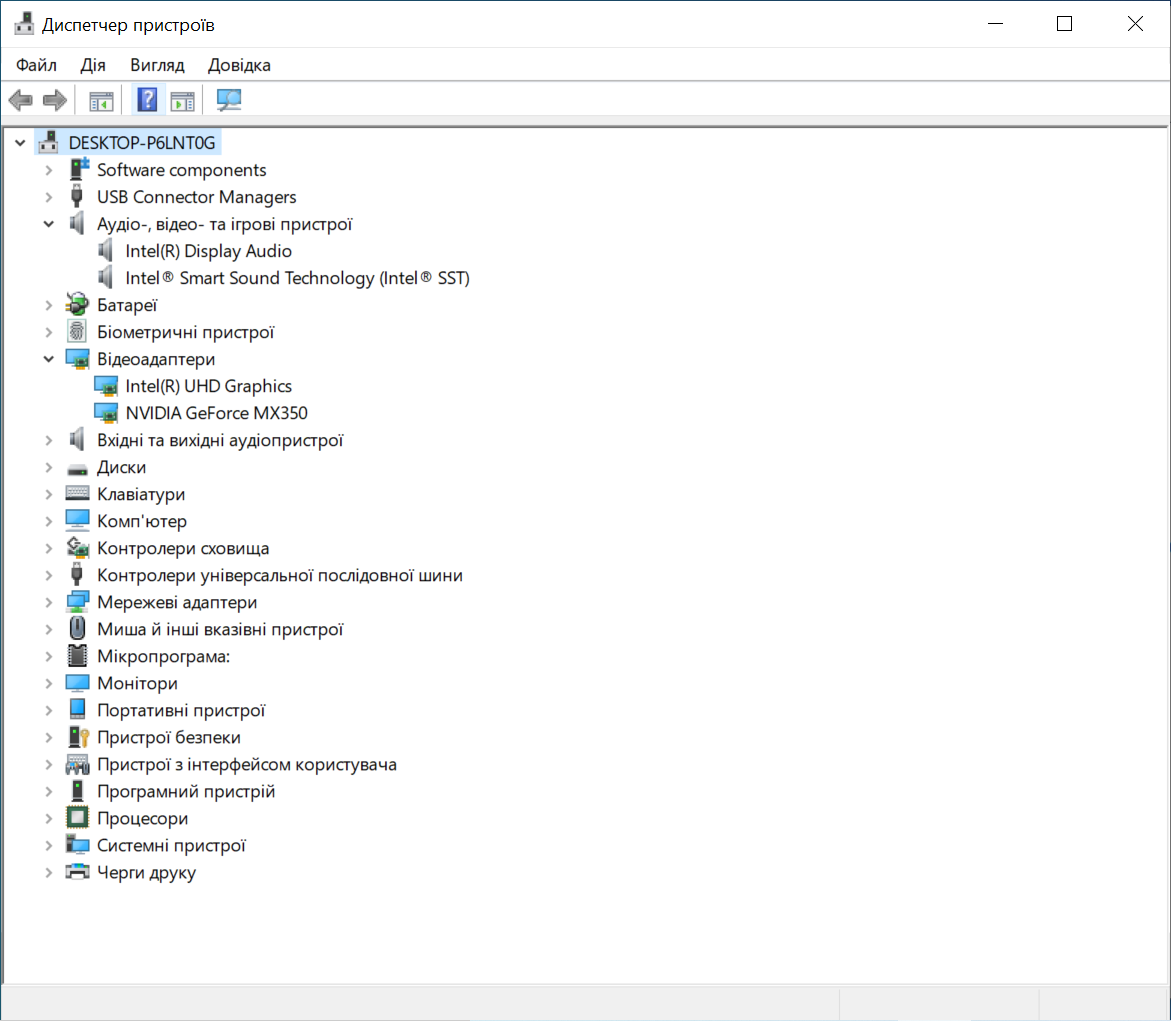This screenshot has height=1021, width=1171.
Task: Click the Forward arrow toolbar icon
Action: pos(55,100)
